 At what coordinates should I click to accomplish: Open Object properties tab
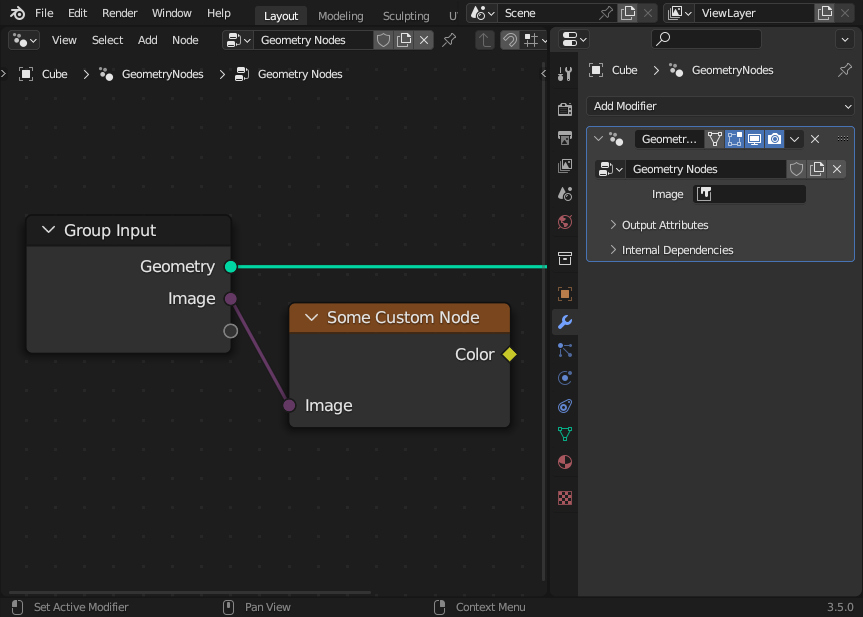pos(565,294)
